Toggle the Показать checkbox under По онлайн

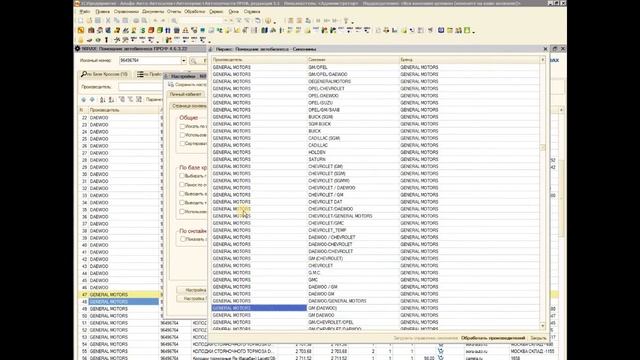pyautogui.click(x=182, y=239)
